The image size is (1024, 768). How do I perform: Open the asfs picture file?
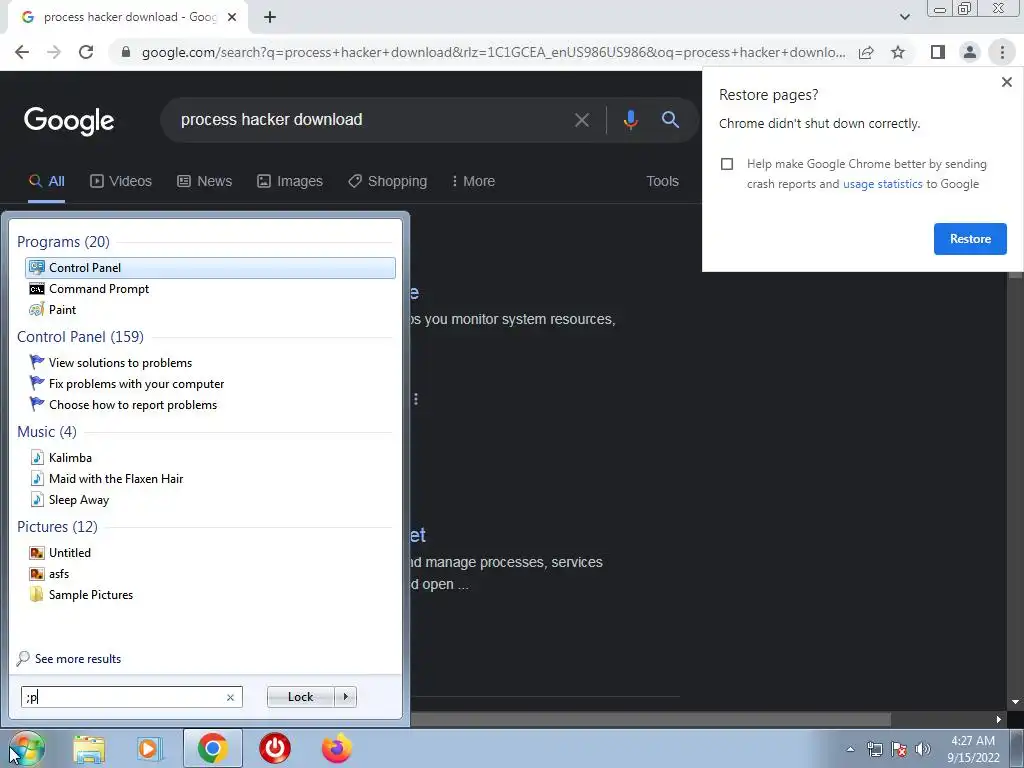[210, 573]
